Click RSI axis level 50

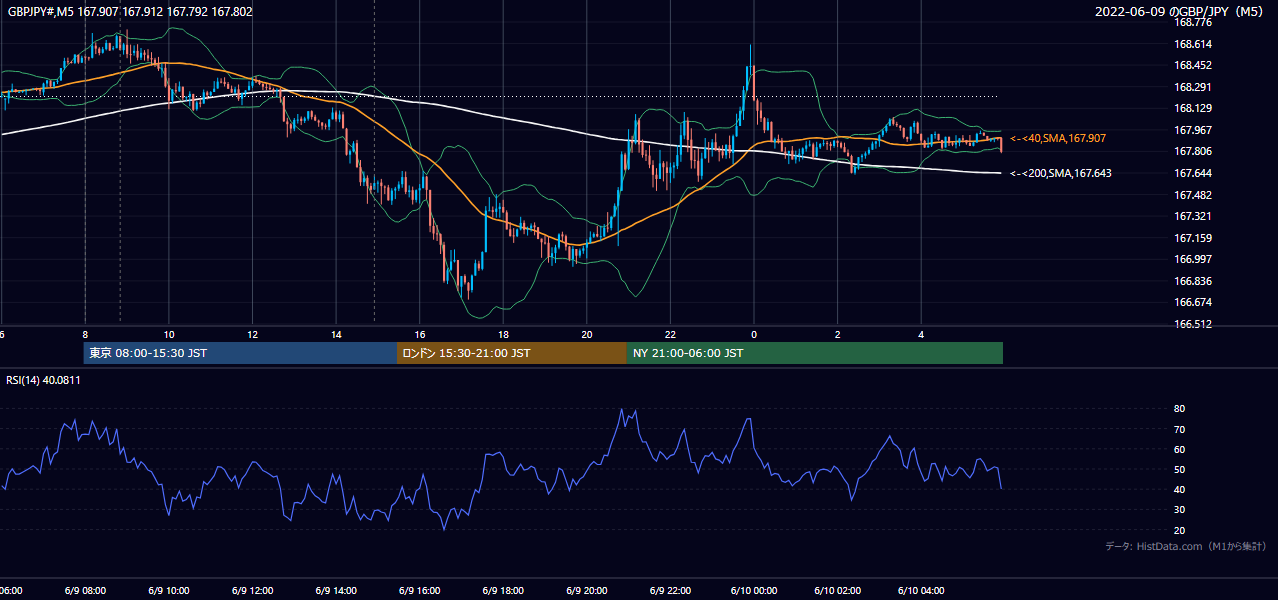(1180, 469)
